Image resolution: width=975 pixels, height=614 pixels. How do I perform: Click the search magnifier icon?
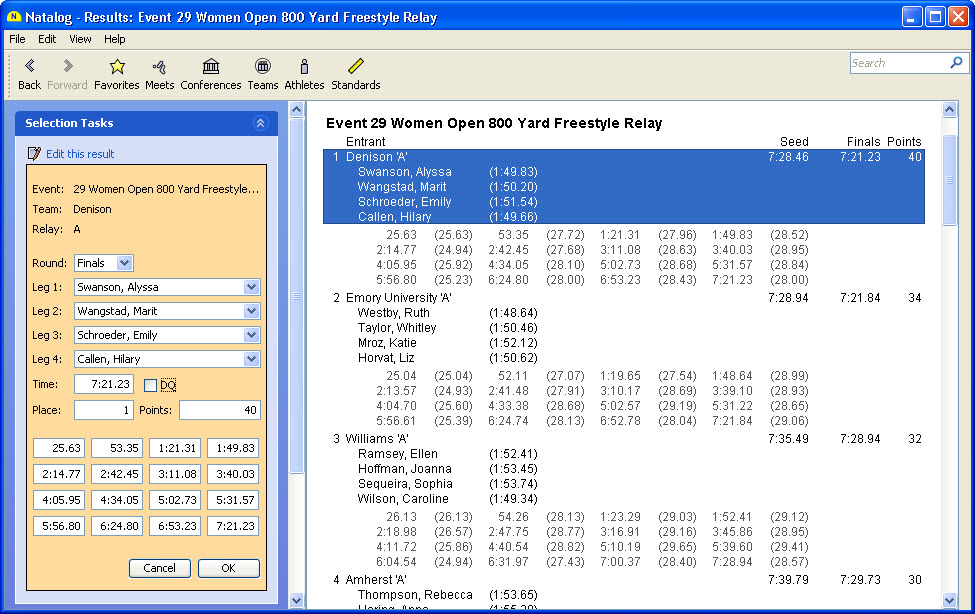956,63
